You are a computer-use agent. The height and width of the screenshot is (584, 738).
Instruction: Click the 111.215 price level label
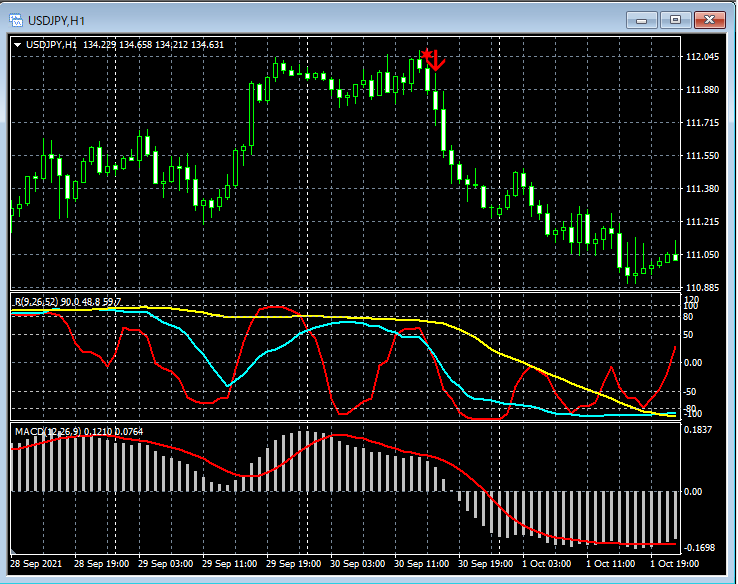[703, 222]
